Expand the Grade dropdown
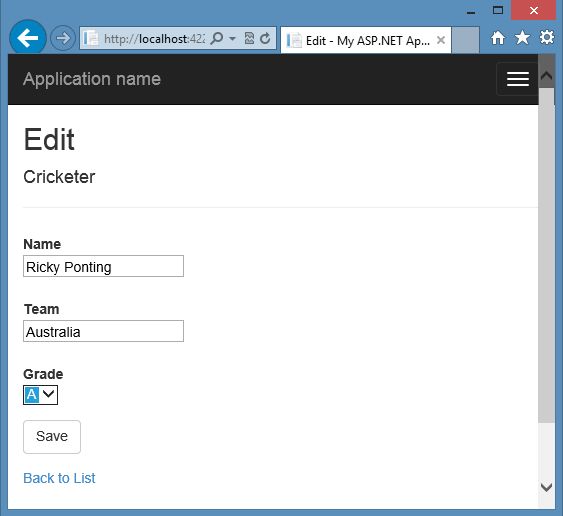 pyautogui.click(x=41, y=395)
